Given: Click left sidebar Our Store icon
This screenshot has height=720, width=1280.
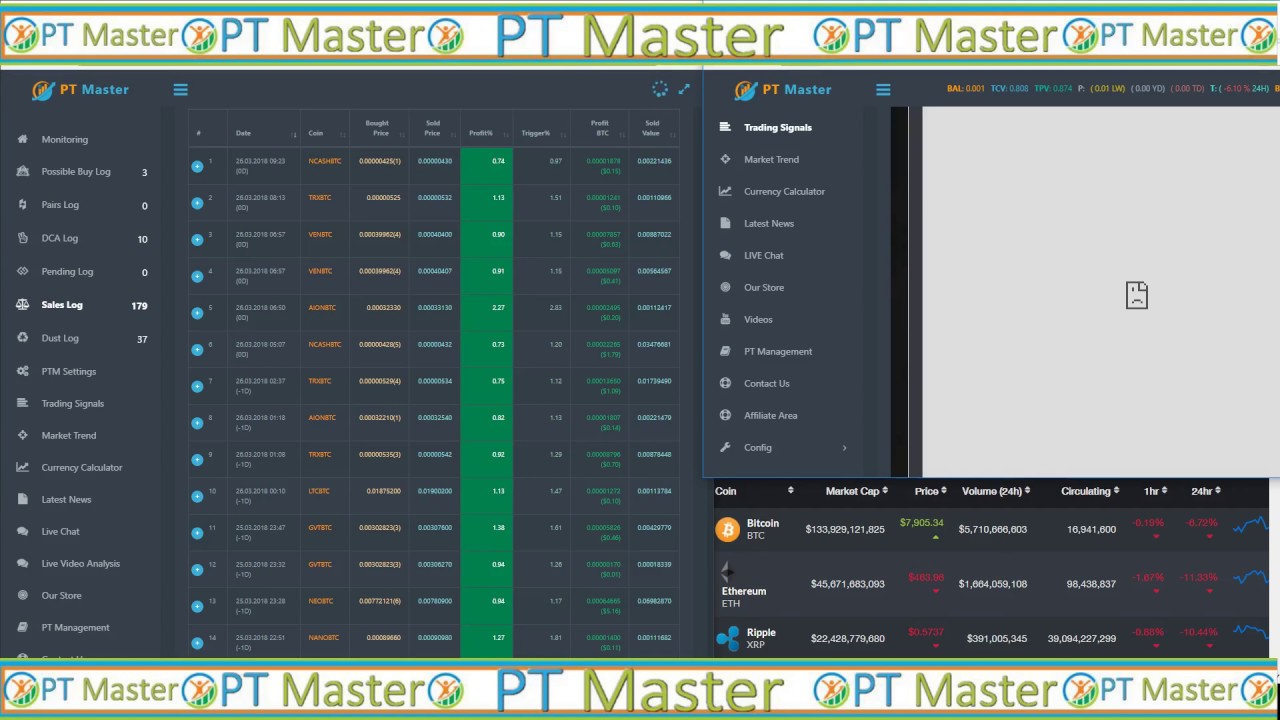Looking at the screenshot, I should click(22, 595).
